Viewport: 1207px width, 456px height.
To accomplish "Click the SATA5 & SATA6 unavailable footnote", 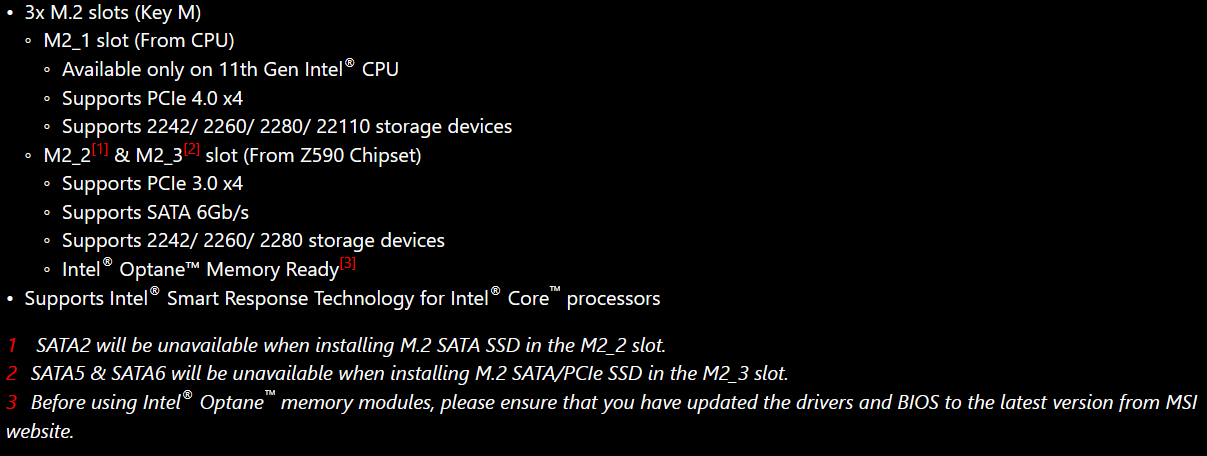I will pos(409,374).
